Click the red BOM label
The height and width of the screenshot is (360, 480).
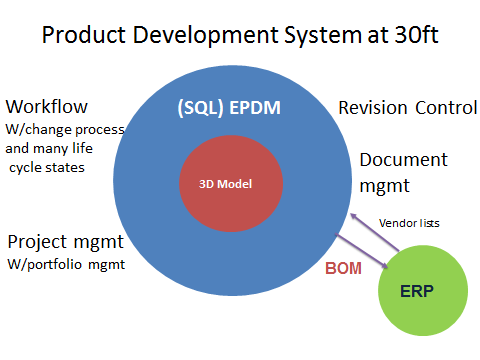point(343,268)
